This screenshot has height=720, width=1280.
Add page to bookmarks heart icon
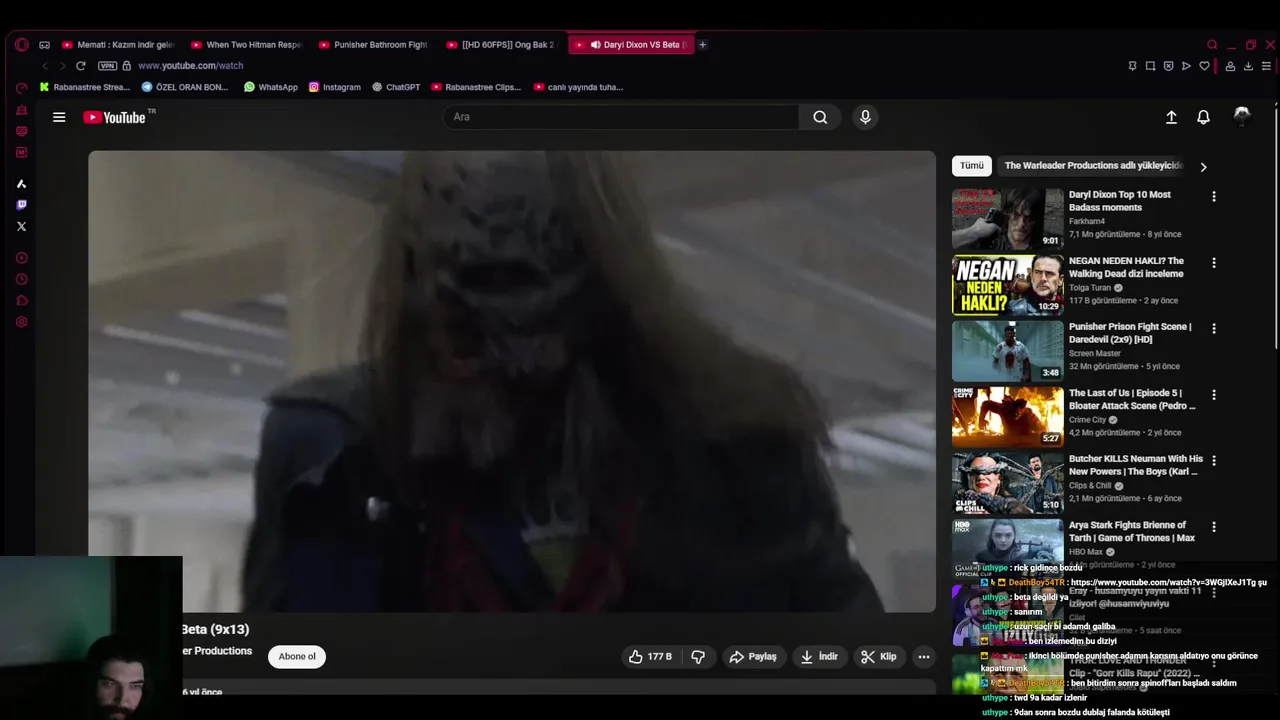click(x=1204, y=66)
